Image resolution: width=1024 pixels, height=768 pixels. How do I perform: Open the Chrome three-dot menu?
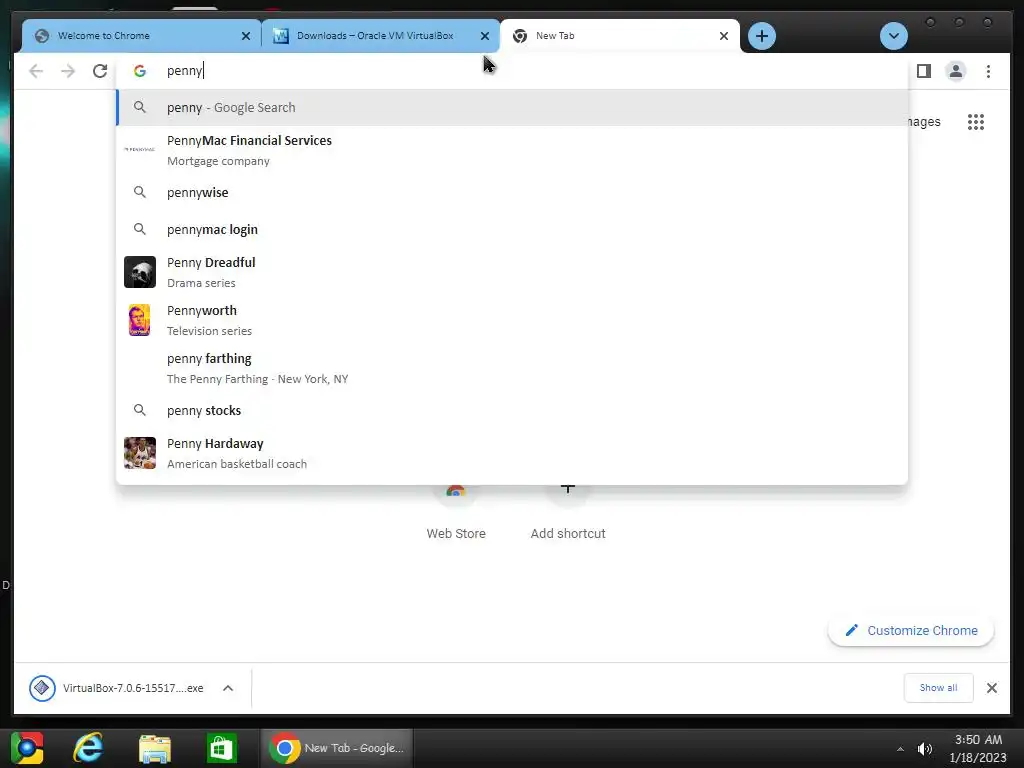988,71
